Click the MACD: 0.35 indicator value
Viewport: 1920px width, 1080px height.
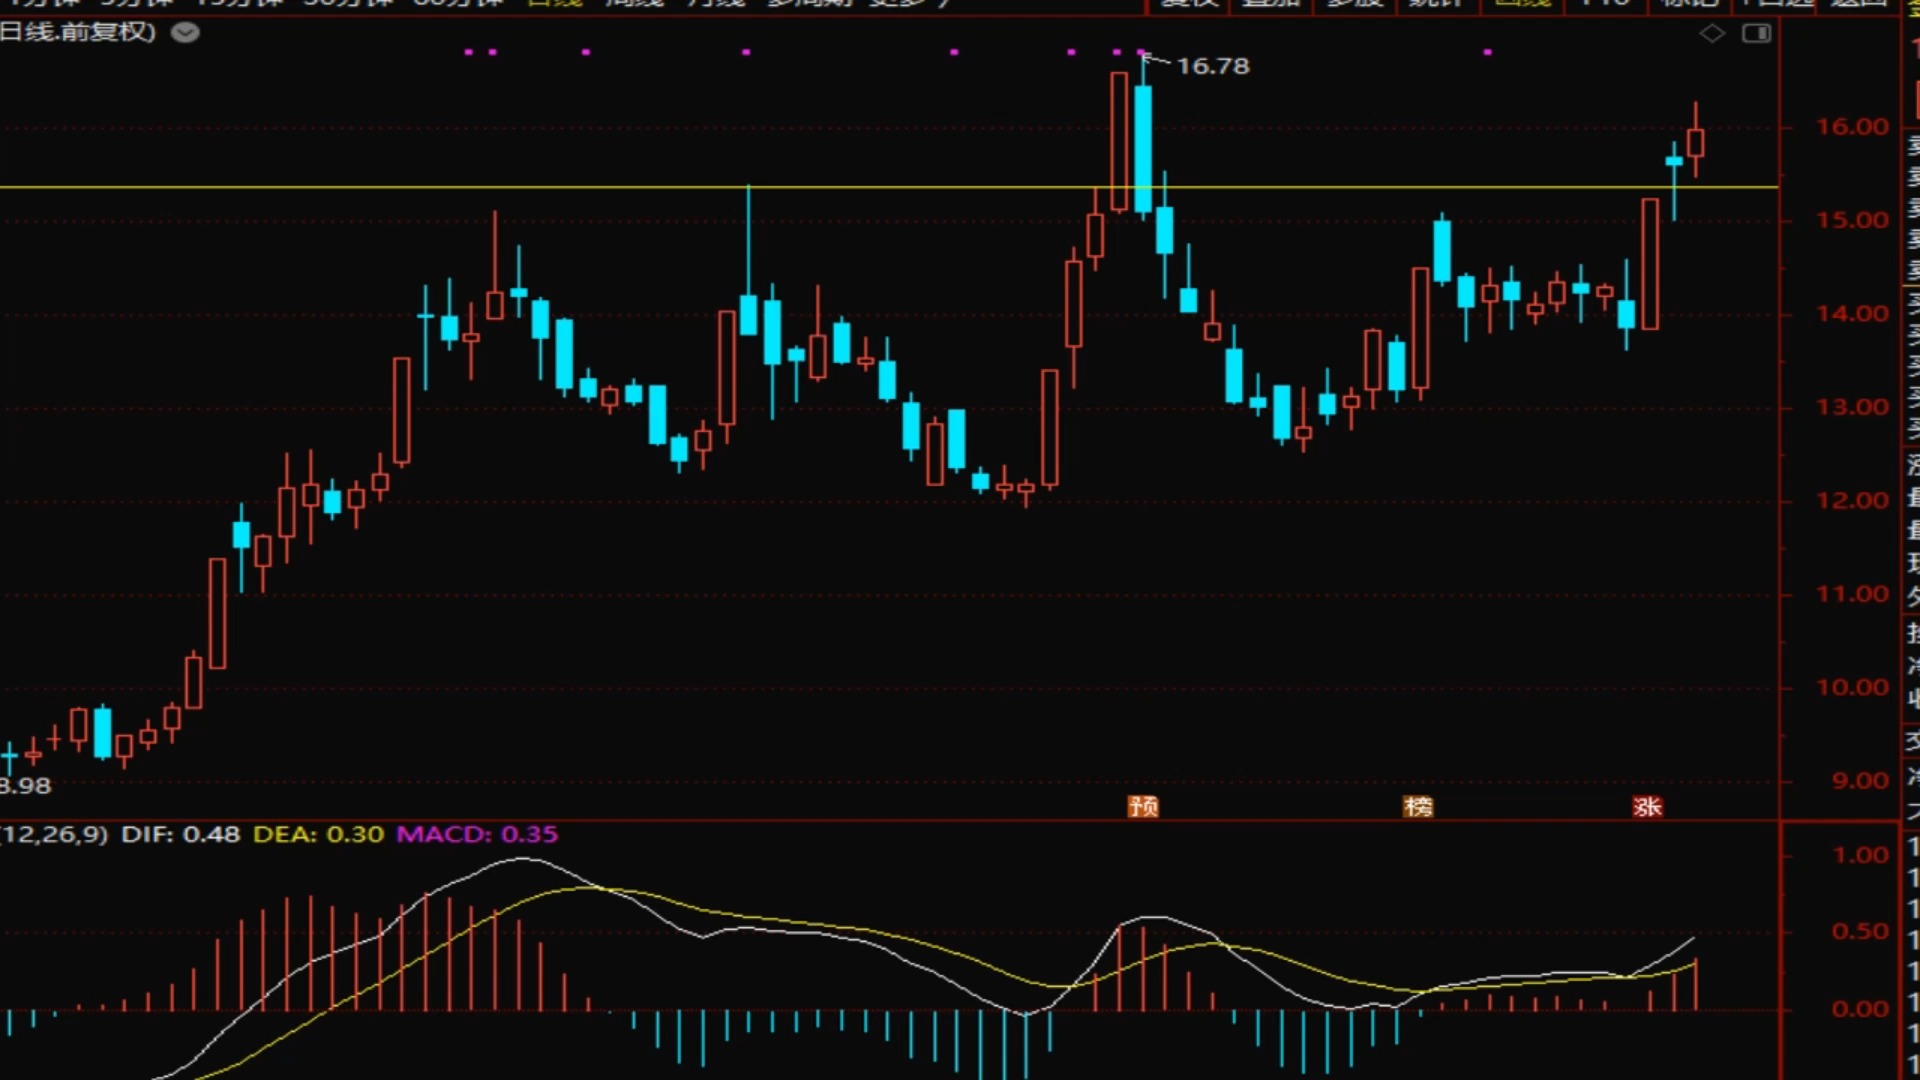[x=477, y=834]
